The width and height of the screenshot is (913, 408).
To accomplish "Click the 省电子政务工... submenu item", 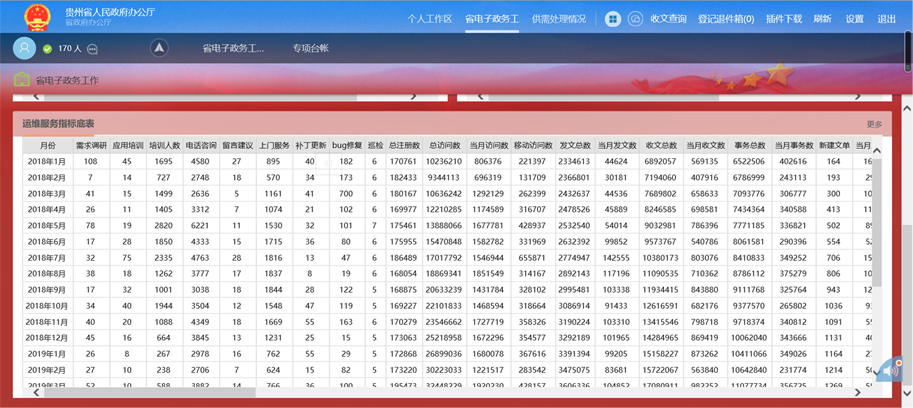I will [x=233, y=48].
